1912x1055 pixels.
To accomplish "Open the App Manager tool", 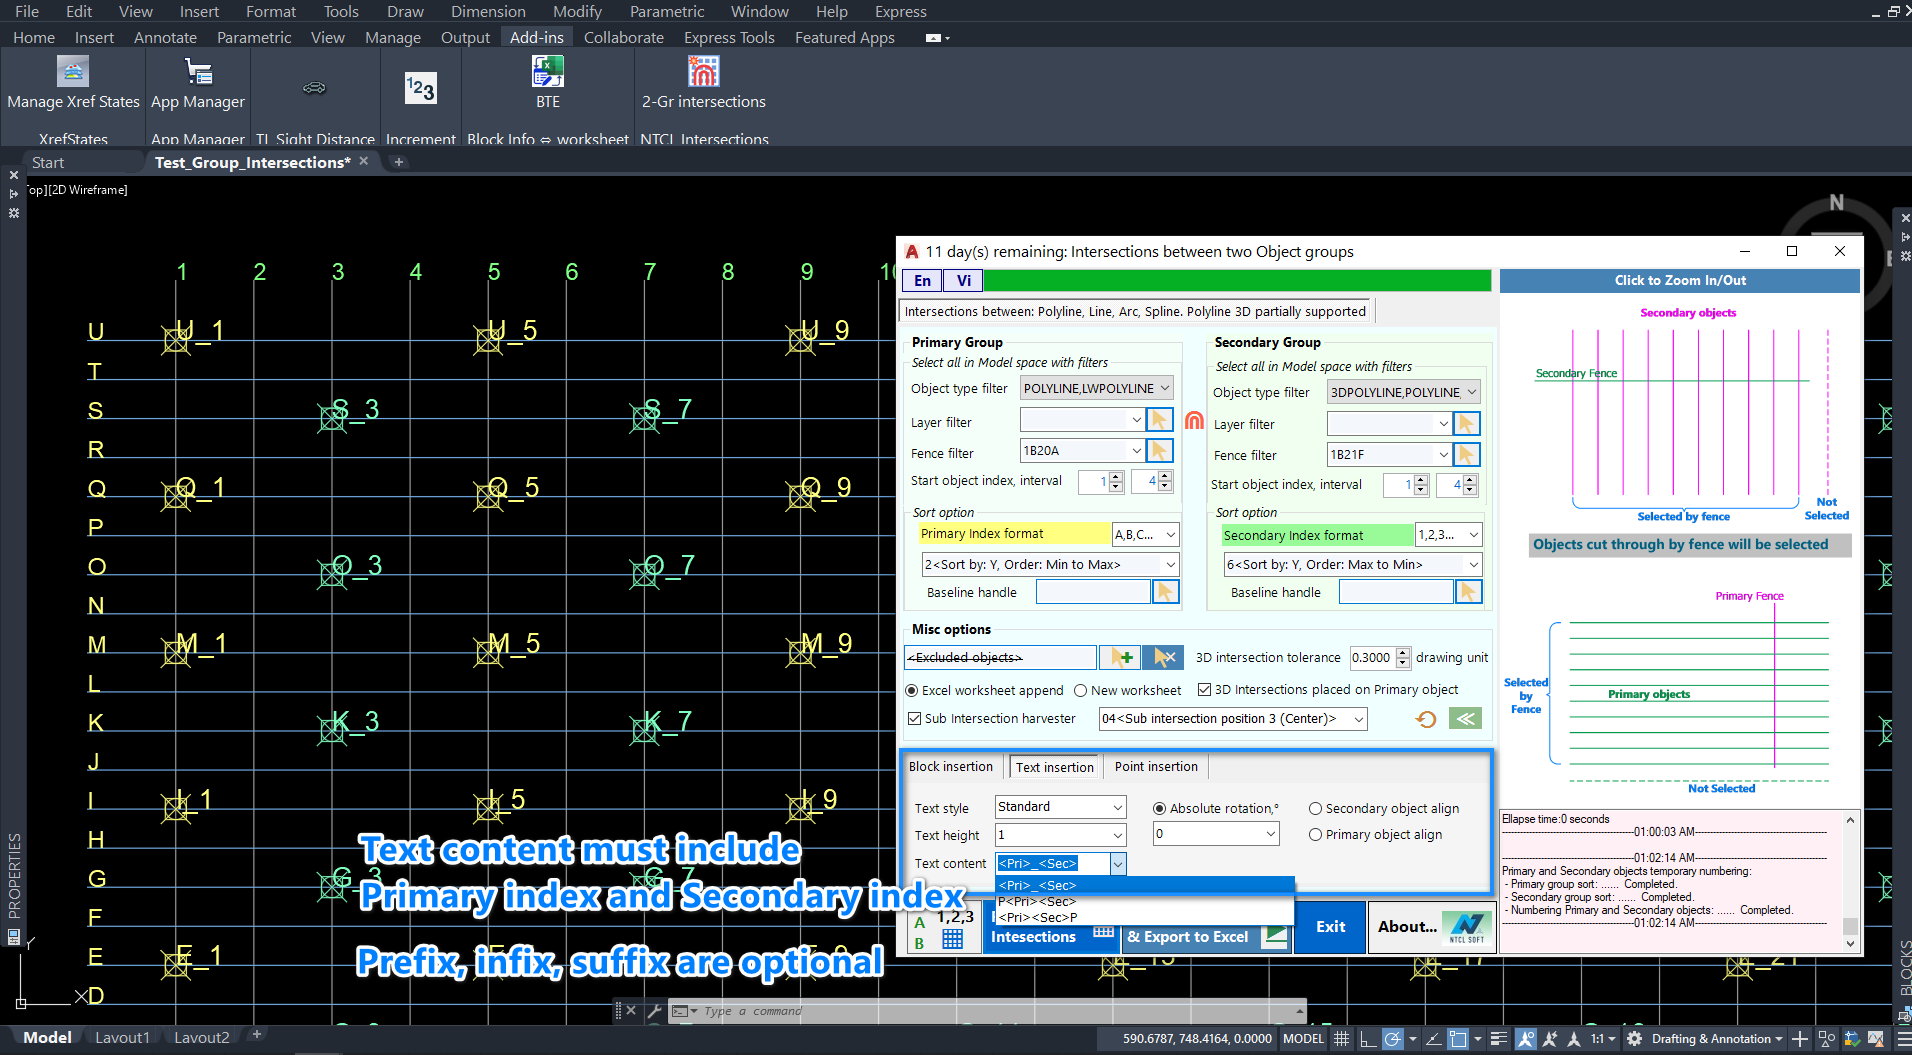I will click(x=197, y=72).
